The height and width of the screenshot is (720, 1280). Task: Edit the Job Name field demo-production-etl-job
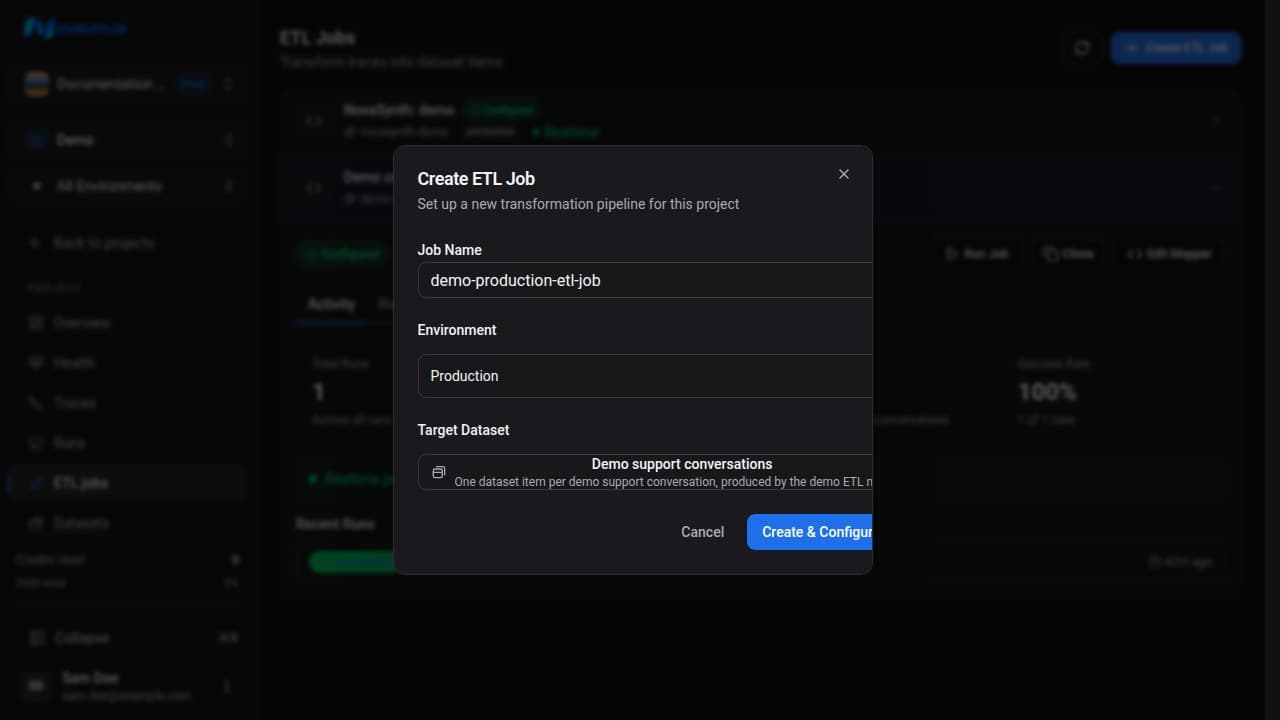tap(645, 280)
